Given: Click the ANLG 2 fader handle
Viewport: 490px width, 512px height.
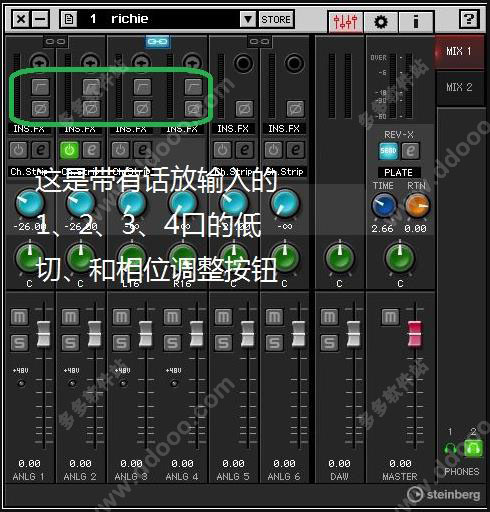Looking at the screenshot, I should pyautogui.click(x=95, y=333).
